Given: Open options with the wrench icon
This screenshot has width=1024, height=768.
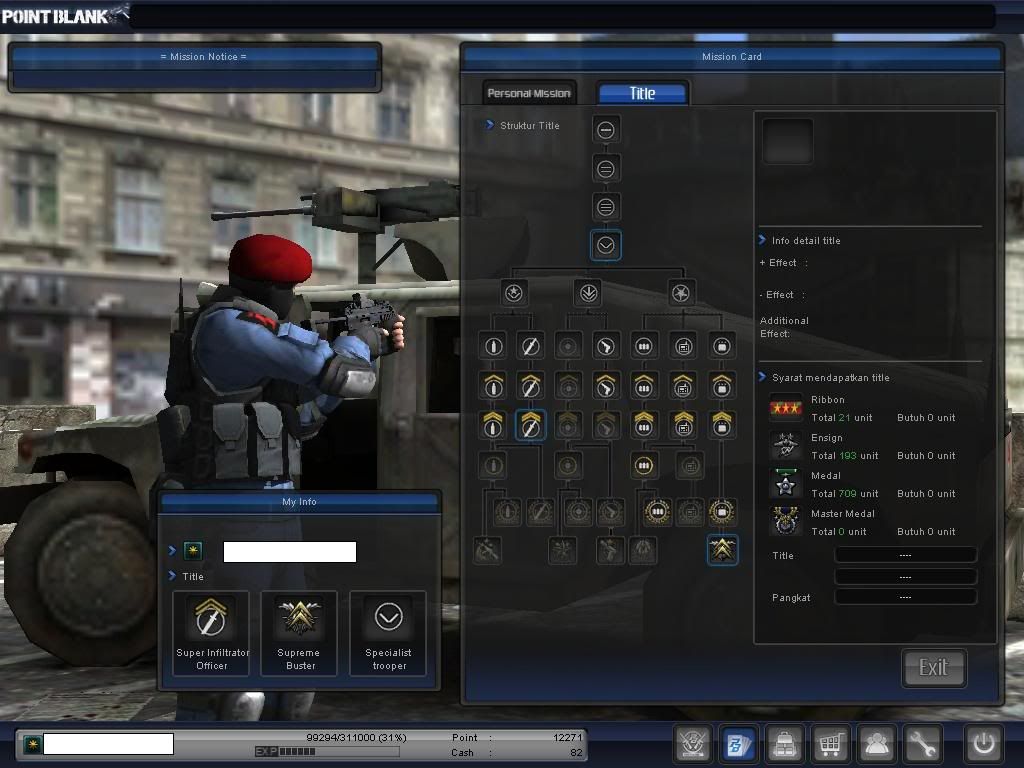Looking at the screenshot, I should 922,744.
